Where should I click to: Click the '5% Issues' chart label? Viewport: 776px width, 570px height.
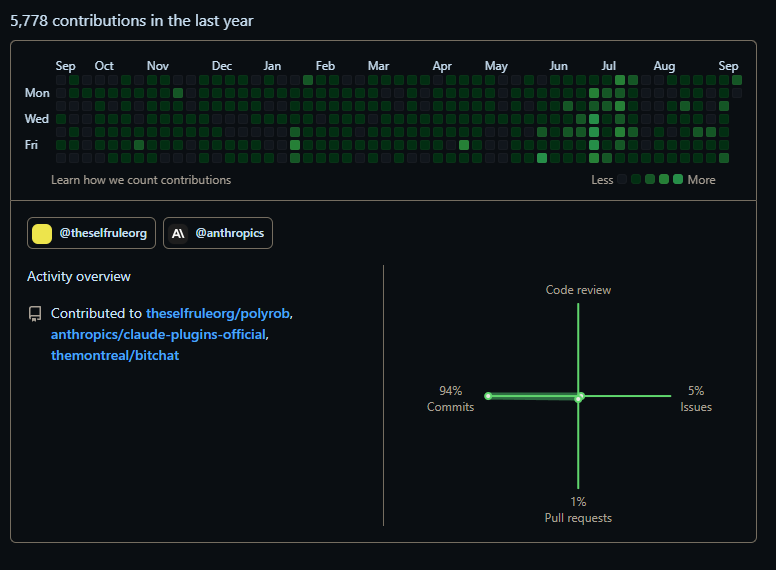[x=696, y=399]
